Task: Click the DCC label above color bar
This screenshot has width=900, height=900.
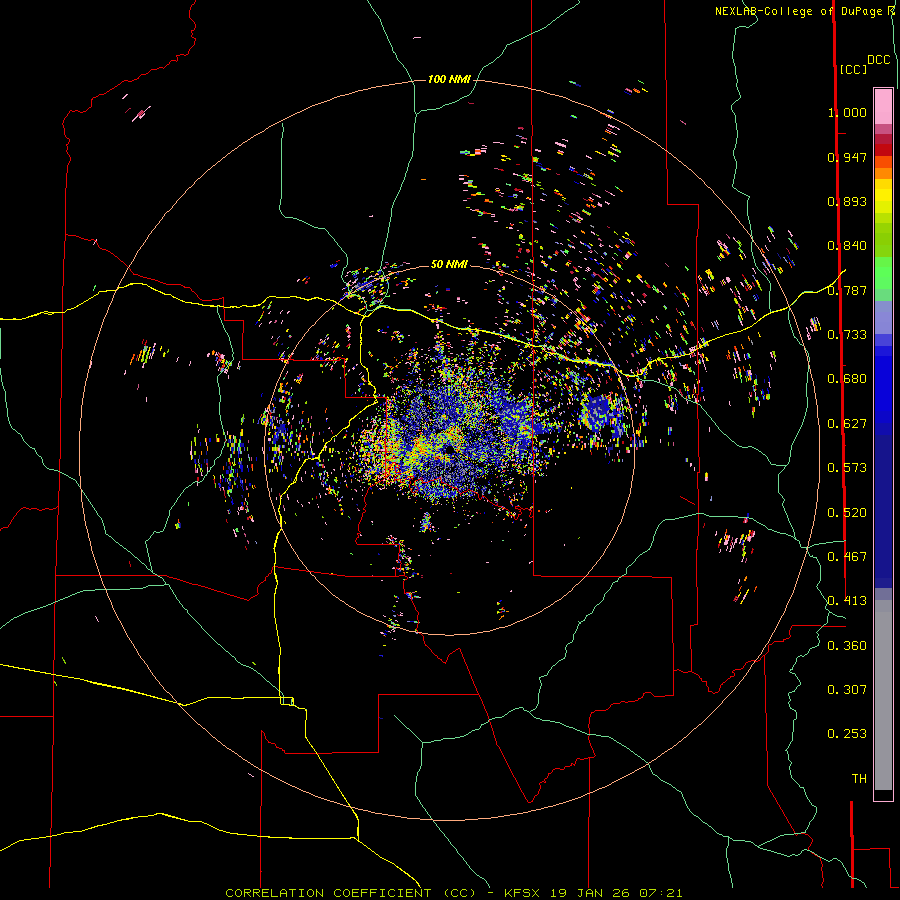Action: [879, 60]
